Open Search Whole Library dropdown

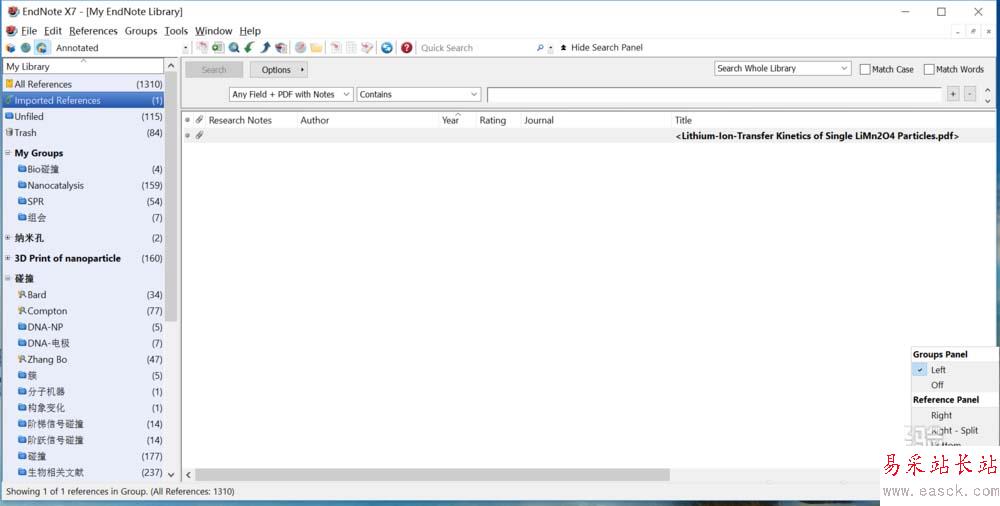783,68
